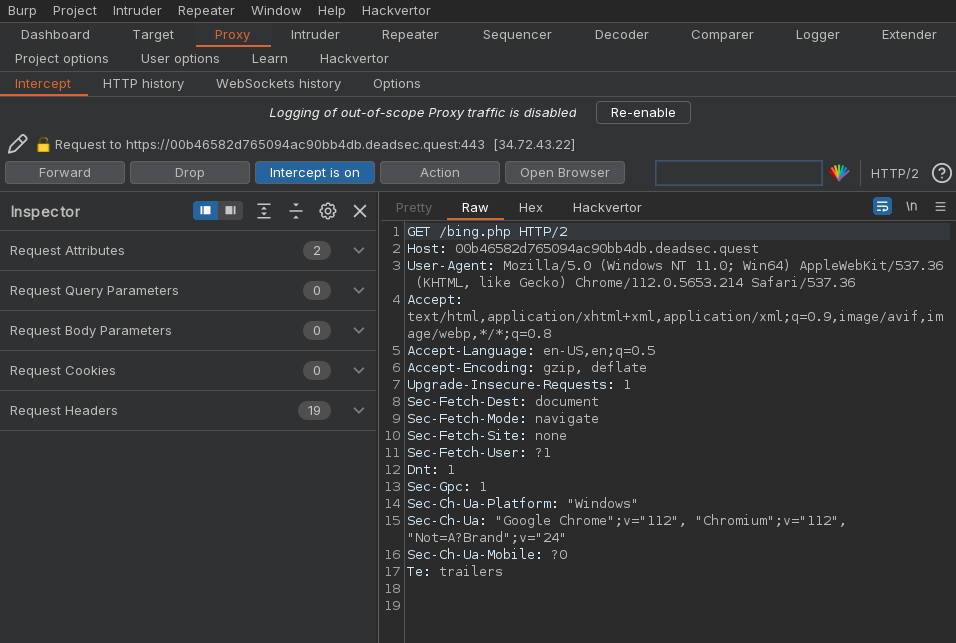Click the Host header line

[583, 249]
